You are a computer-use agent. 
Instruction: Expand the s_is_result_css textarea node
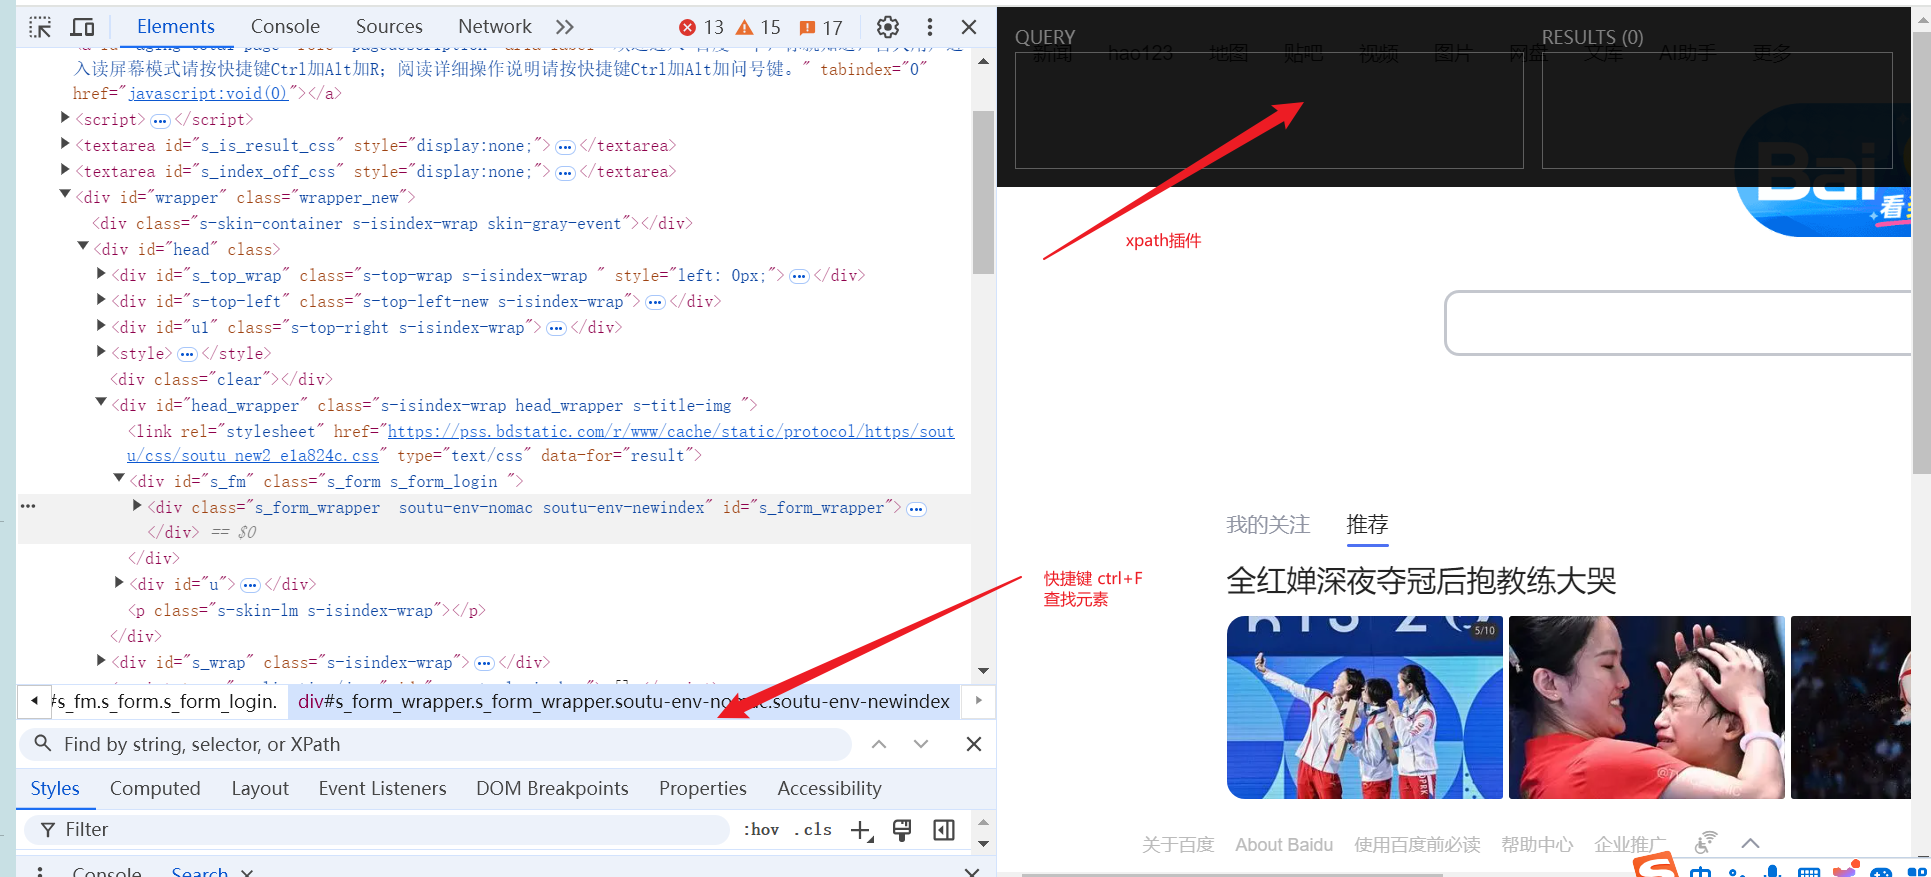coord(66,144)
